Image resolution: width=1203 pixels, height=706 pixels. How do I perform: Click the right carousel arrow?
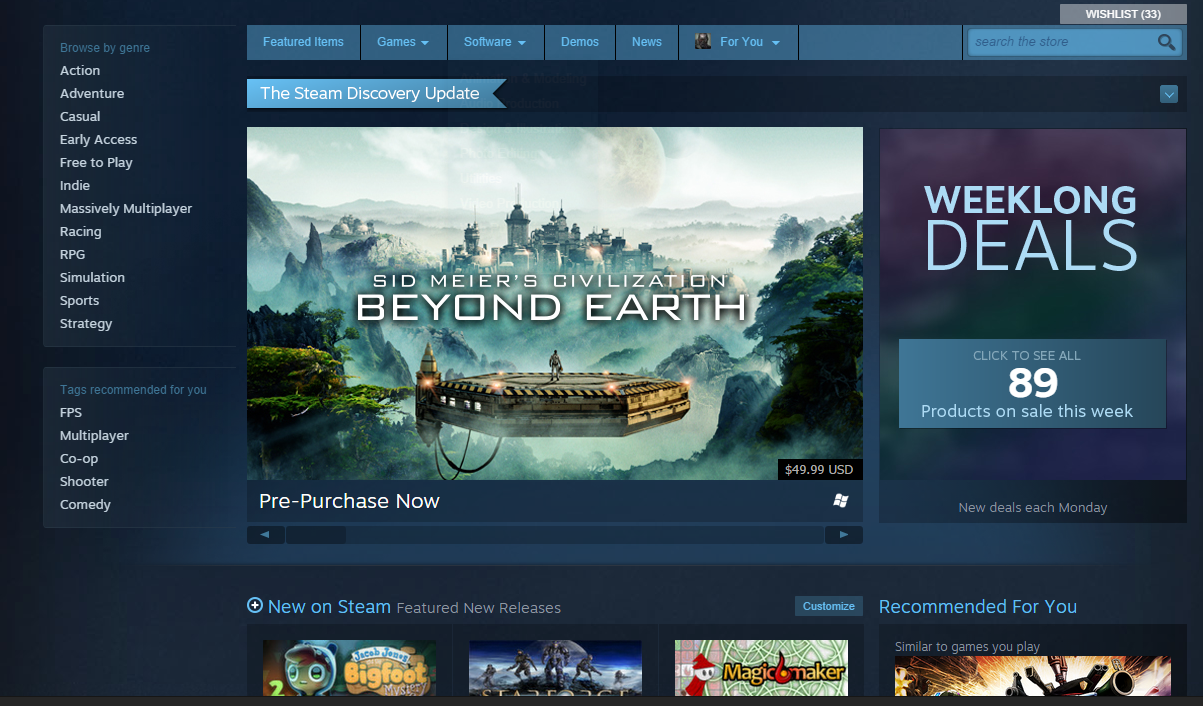[x=843, y=534]
